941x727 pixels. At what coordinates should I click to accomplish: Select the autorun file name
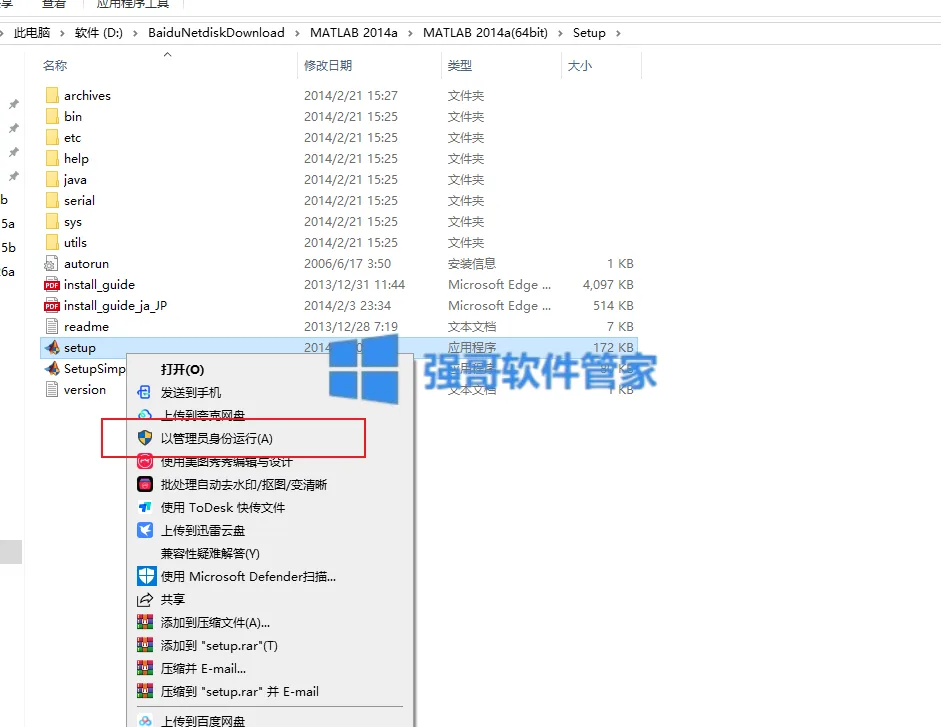click(x=86, y=264)
